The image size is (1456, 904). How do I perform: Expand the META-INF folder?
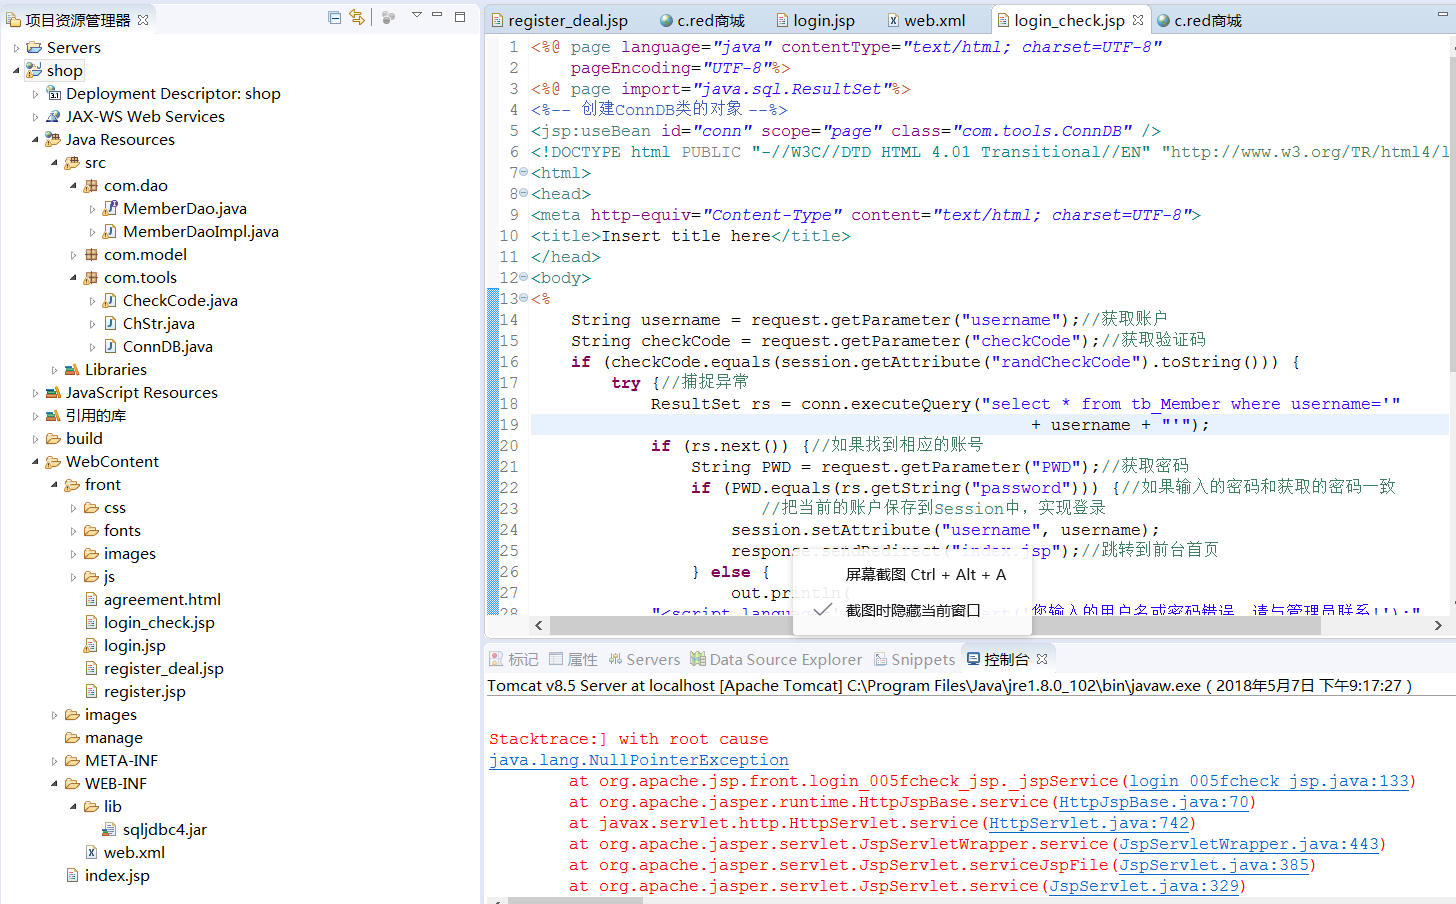click(x=54, y=761)
